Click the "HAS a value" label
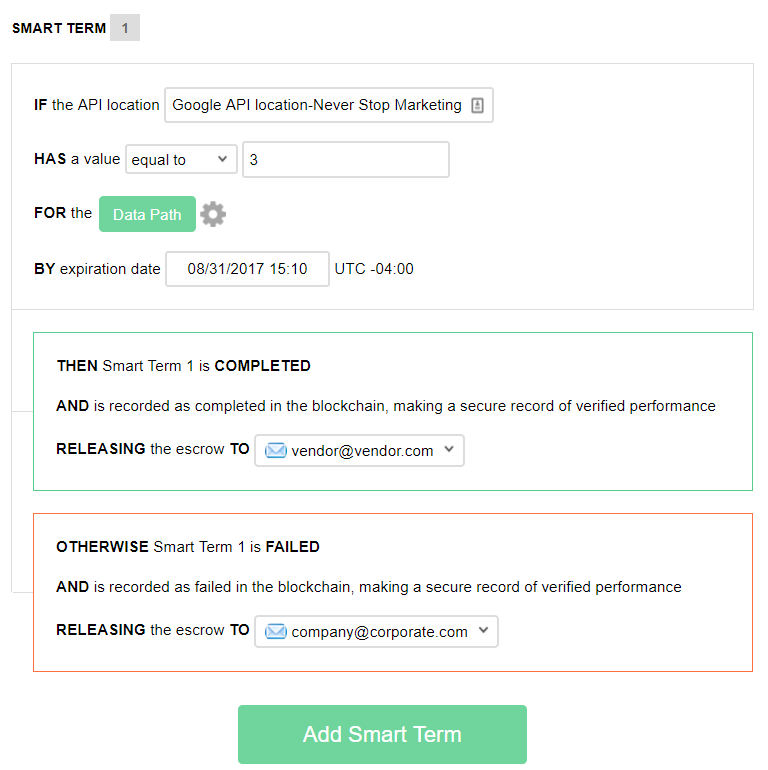Viewport: 768px width, 770px height. [77, 159]
